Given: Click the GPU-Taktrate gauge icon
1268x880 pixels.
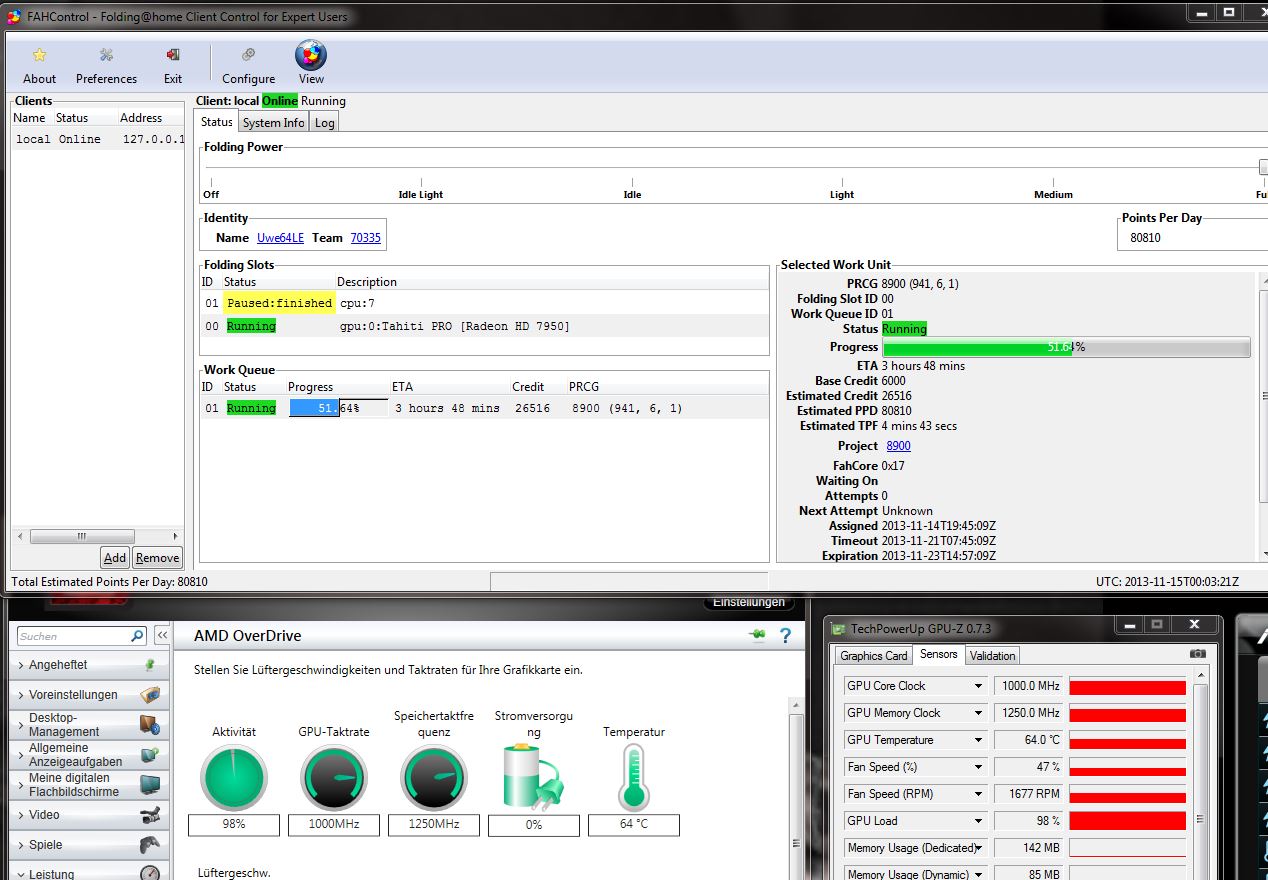Looking at the screenshot, I should [x=333, y=778].
